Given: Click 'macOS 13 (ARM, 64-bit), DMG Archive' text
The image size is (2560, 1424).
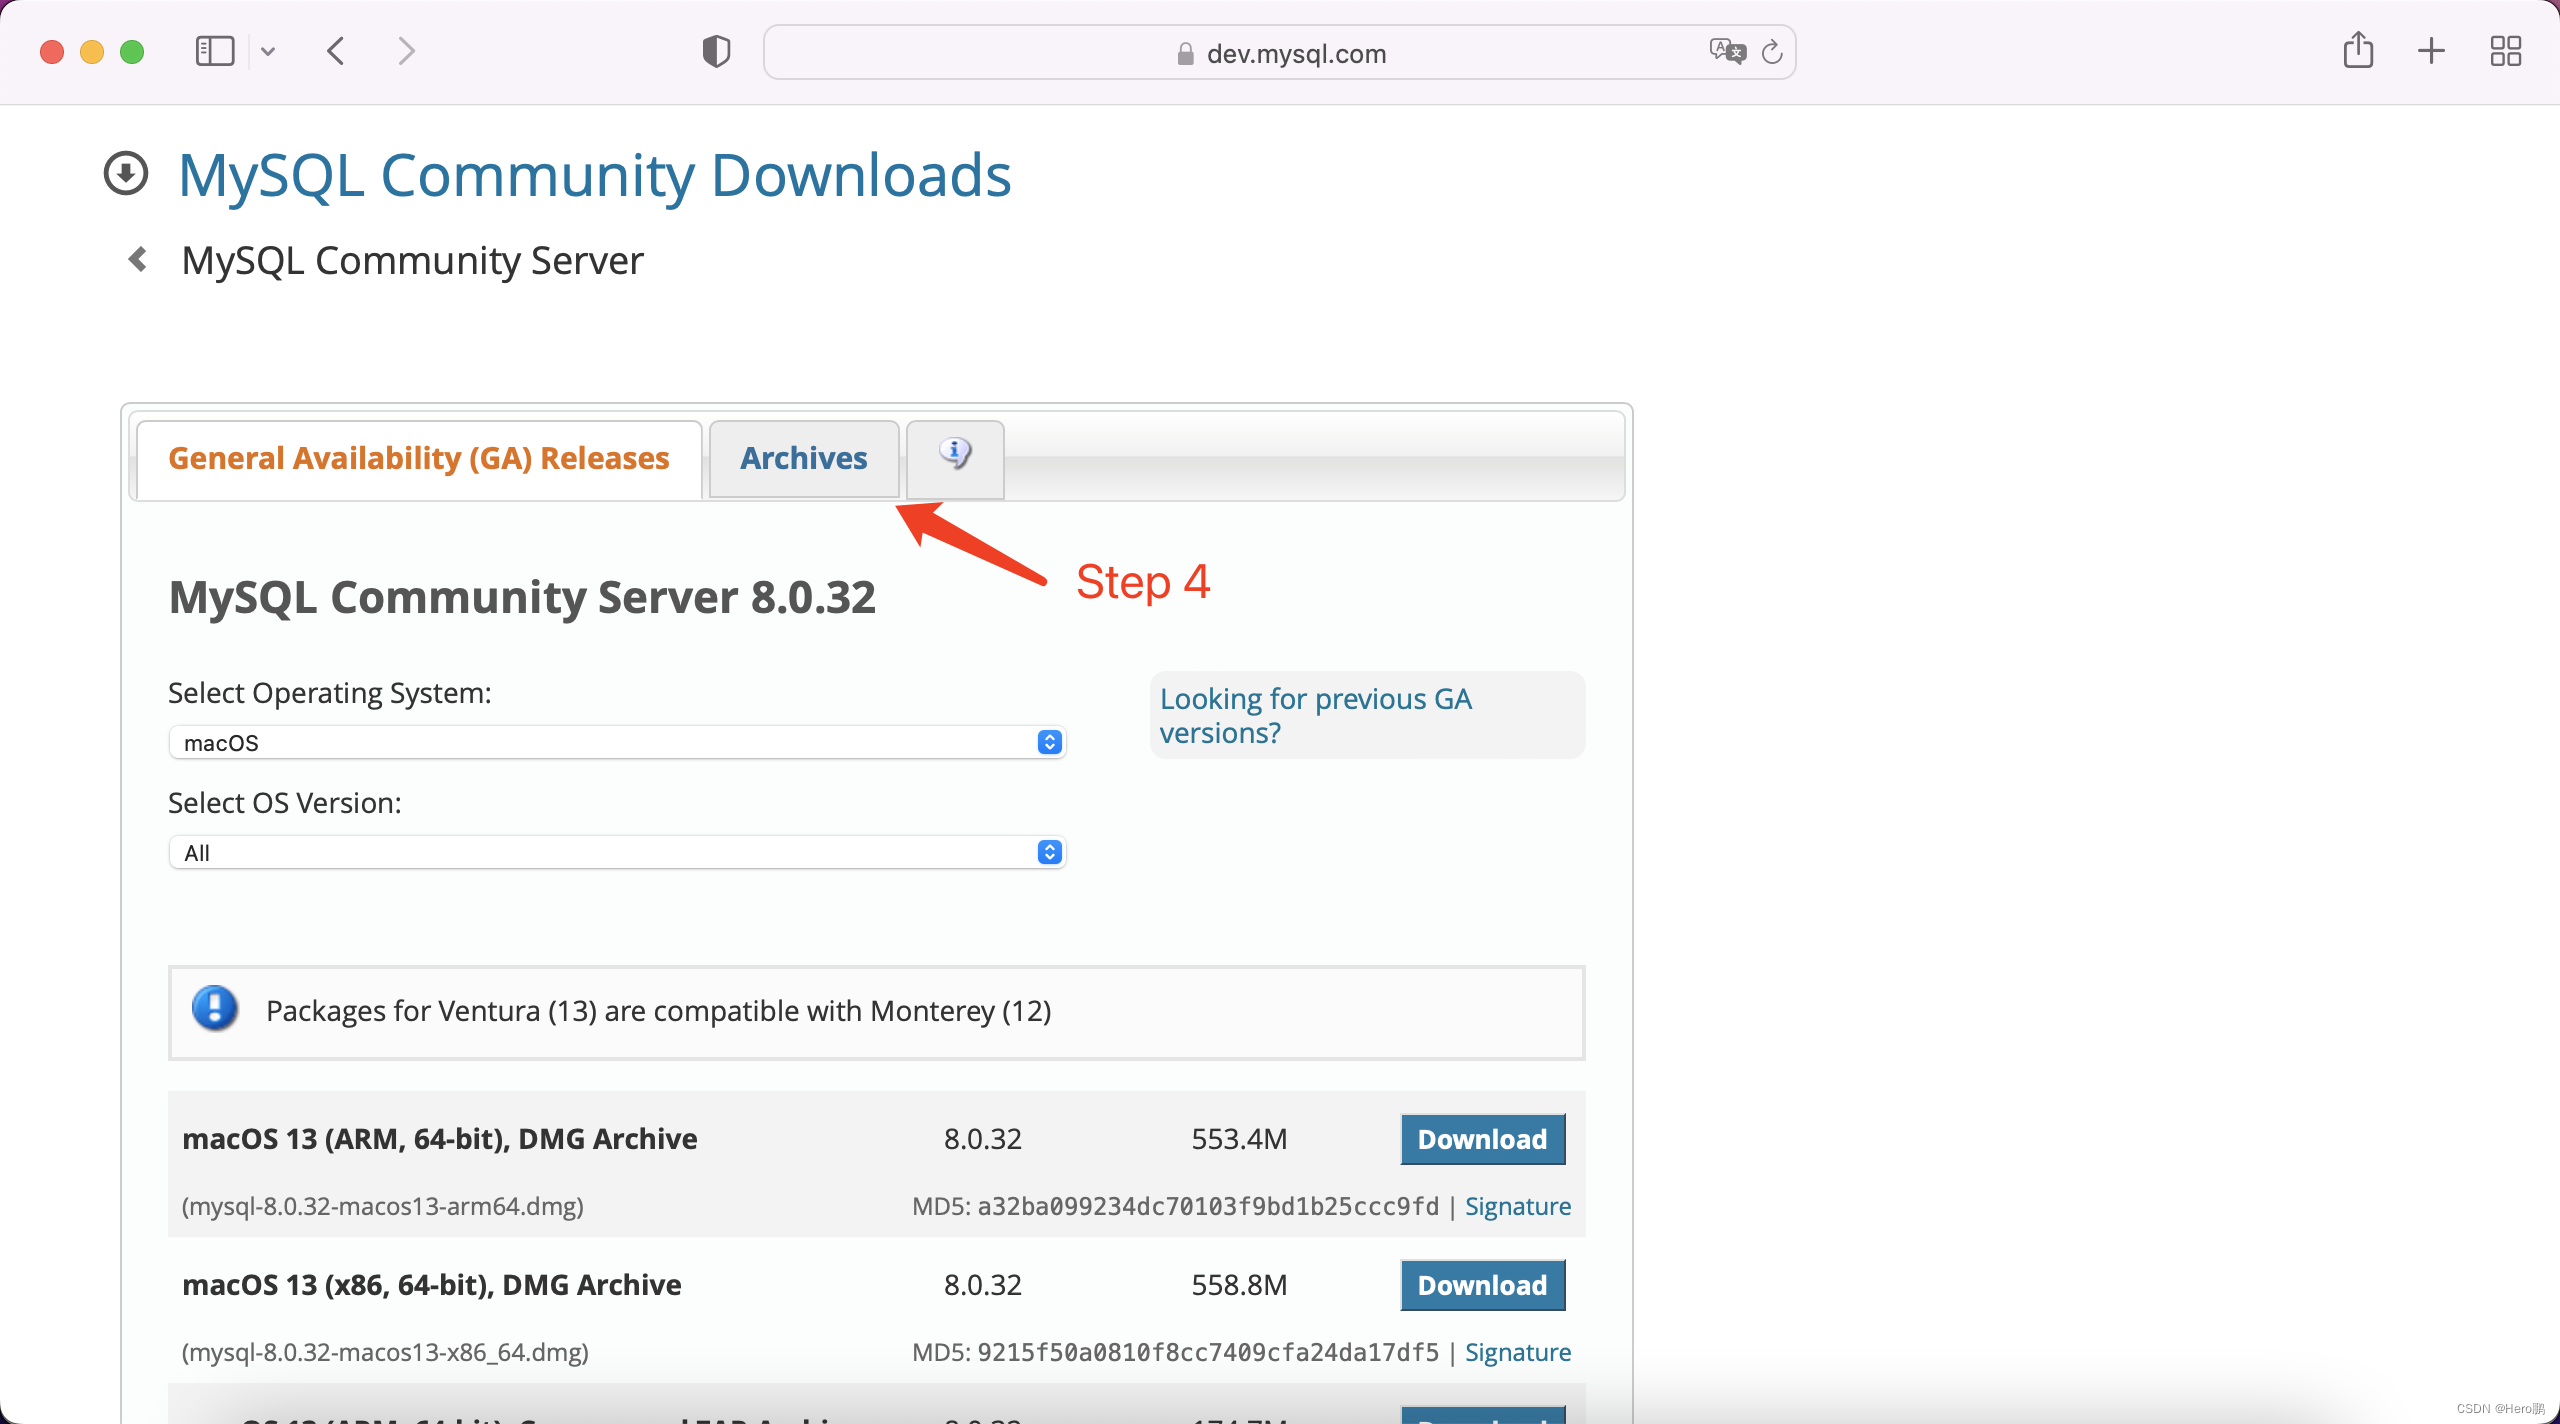Looking at the screenshot, I should [440, 1139].
